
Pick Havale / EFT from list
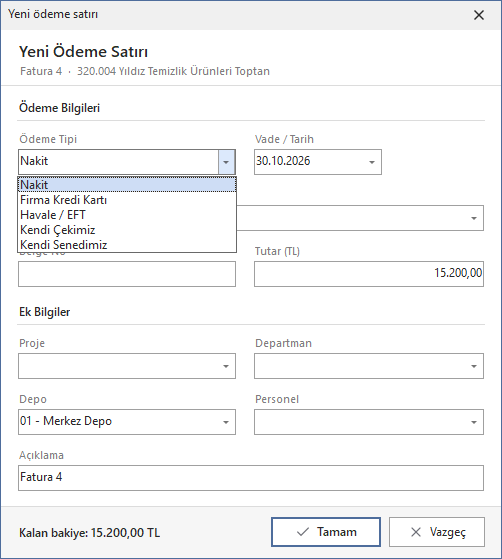coord(127,215)
